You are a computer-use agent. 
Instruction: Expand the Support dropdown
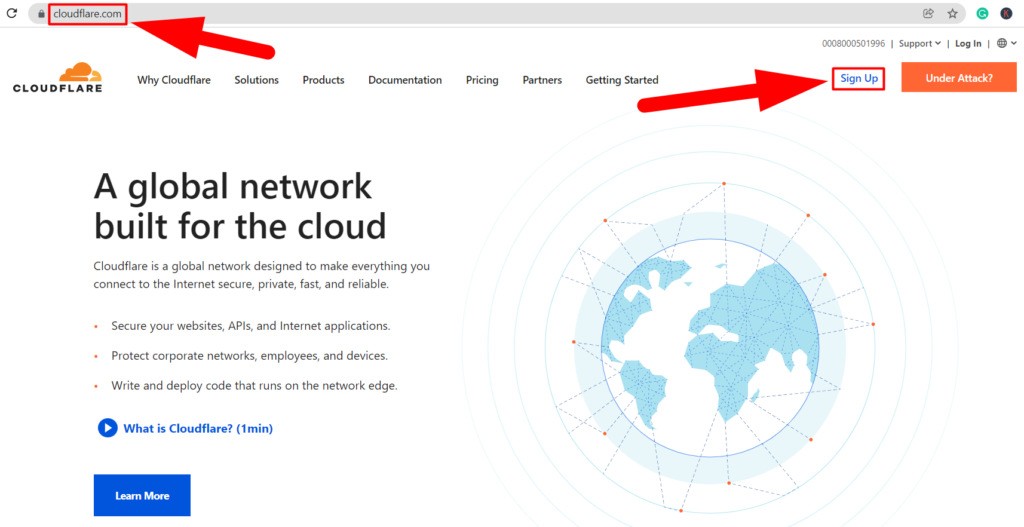click(920, 44)
